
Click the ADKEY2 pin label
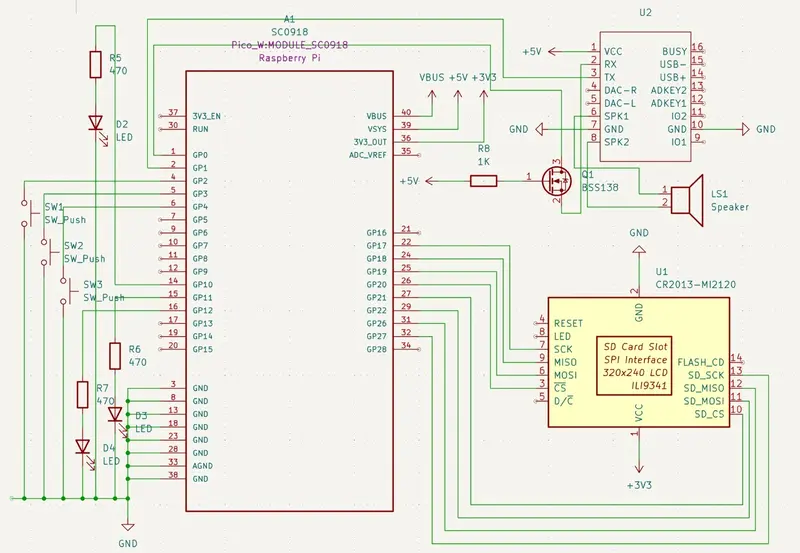point(669,90)
